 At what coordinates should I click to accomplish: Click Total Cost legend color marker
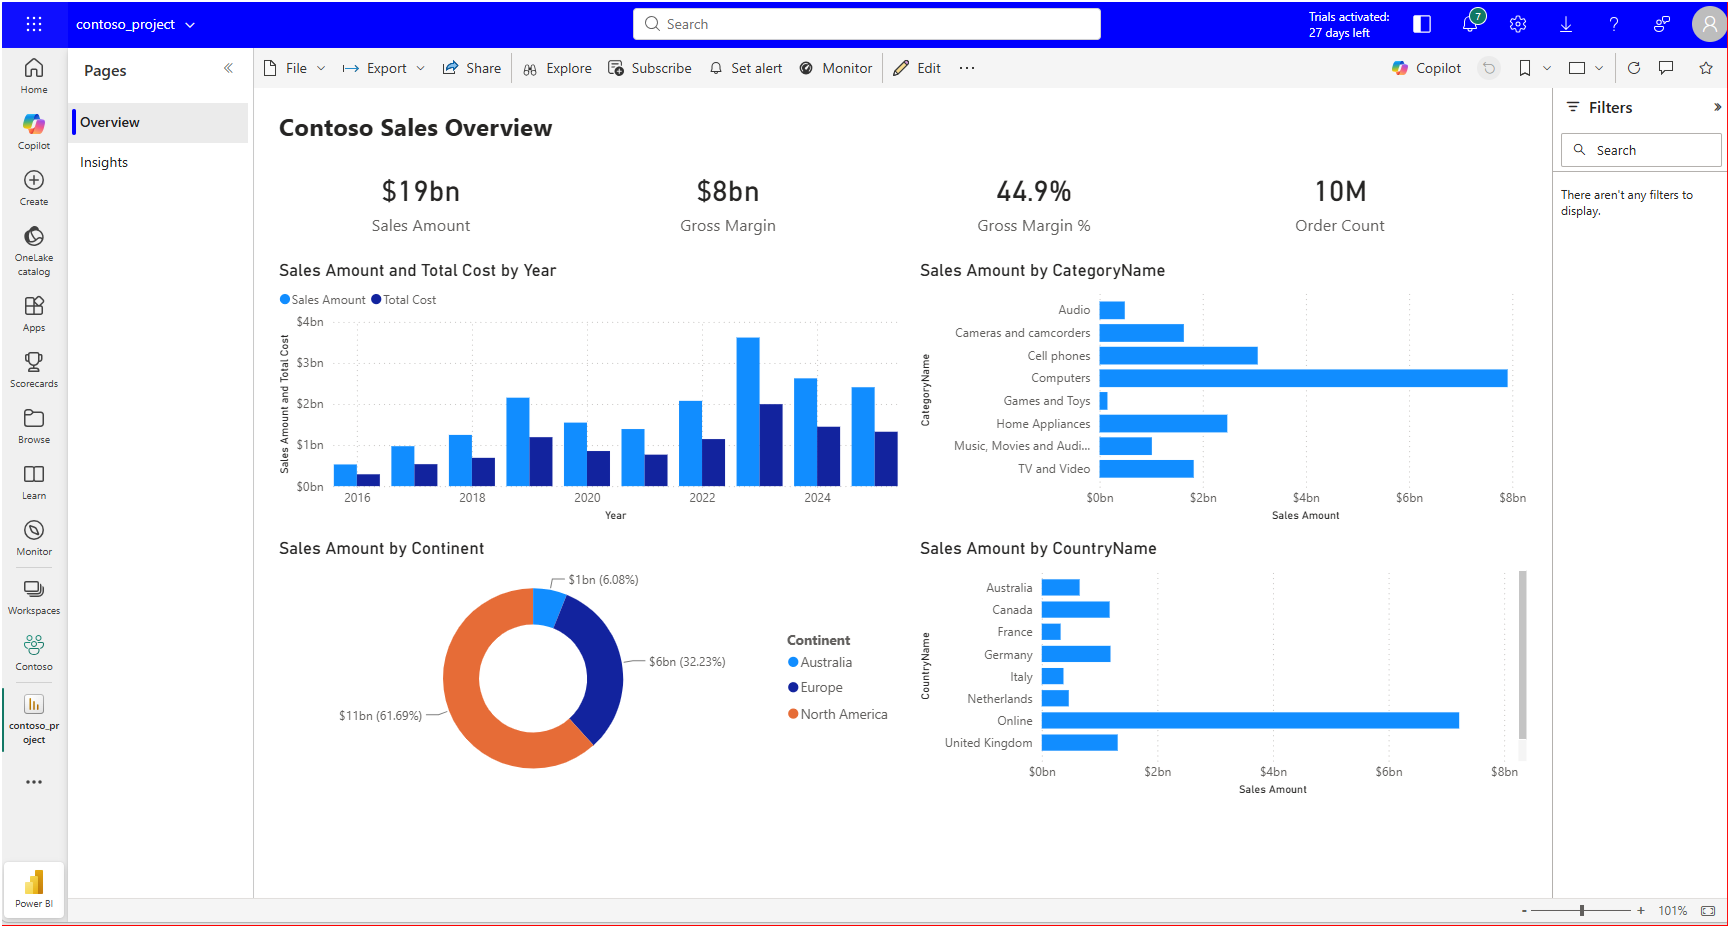[x=376, y=299]
